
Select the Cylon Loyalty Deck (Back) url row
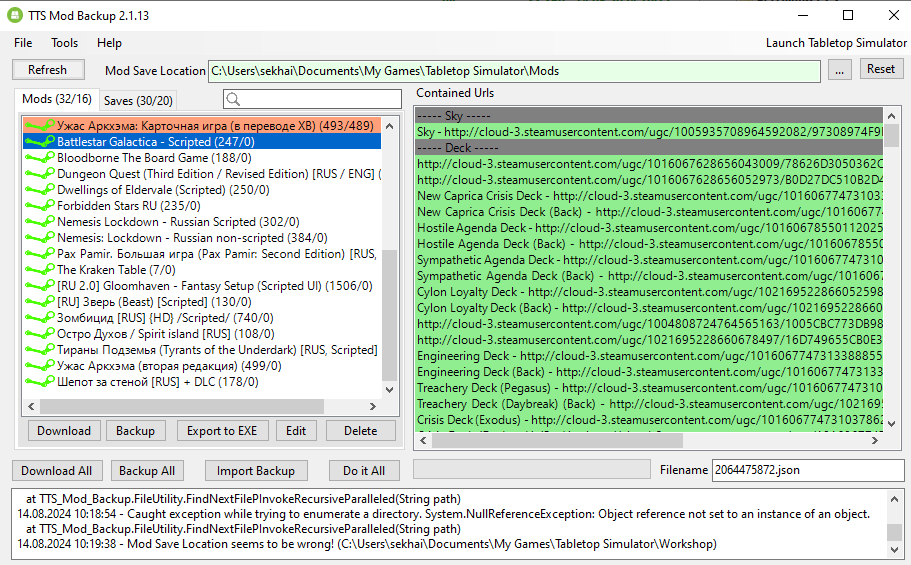click(649, 308)
